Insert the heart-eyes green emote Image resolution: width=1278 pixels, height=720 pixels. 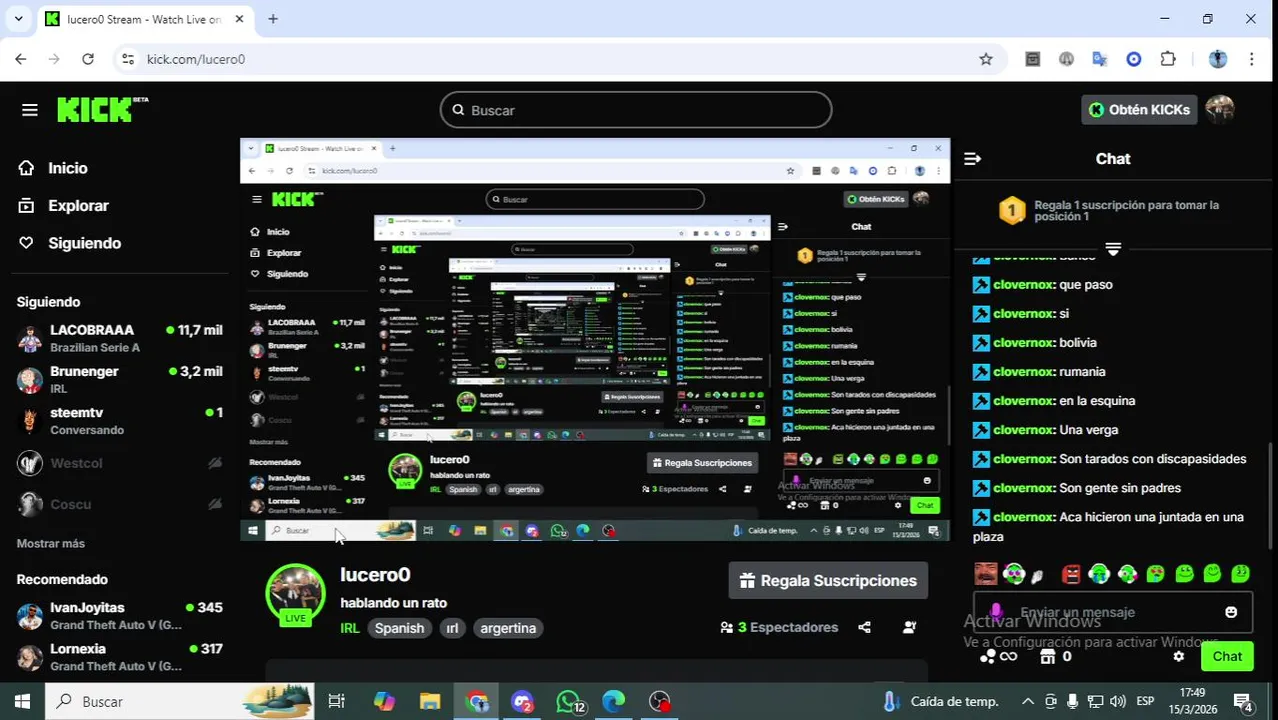click(1155, 574)
